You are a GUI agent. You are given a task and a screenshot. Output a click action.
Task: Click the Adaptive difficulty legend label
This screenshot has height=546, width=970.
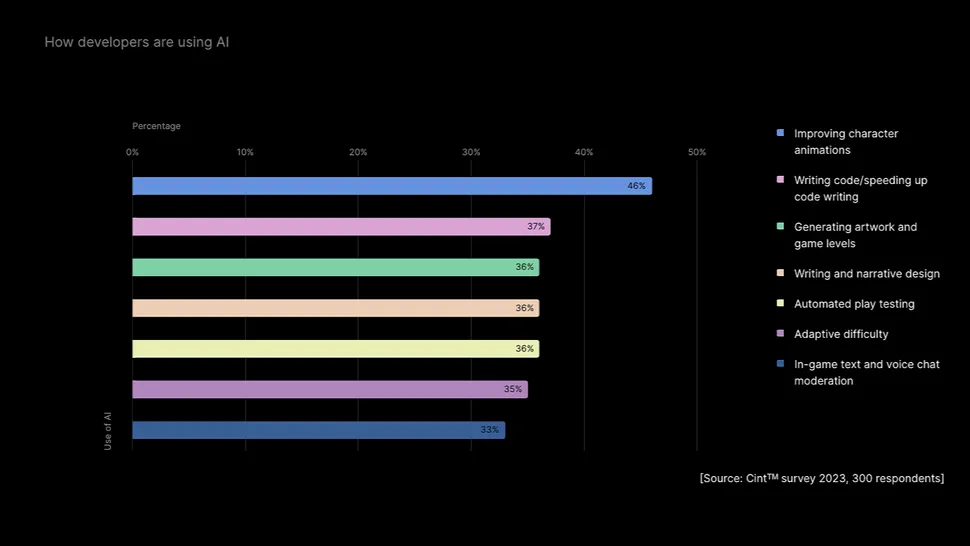tap(841, 335)
